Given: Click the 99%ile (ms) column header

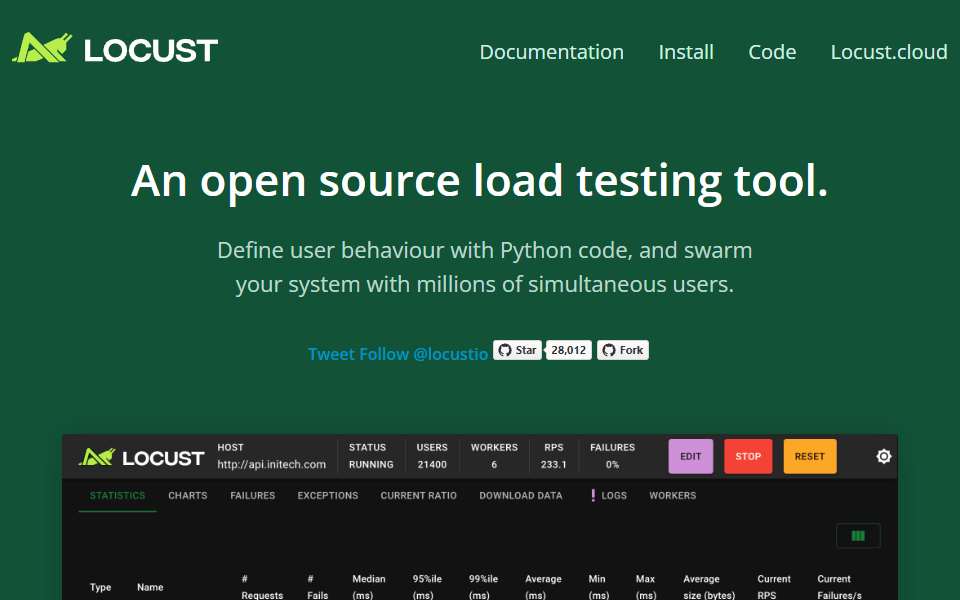Looking at the screenshot, I should point(483,587).
